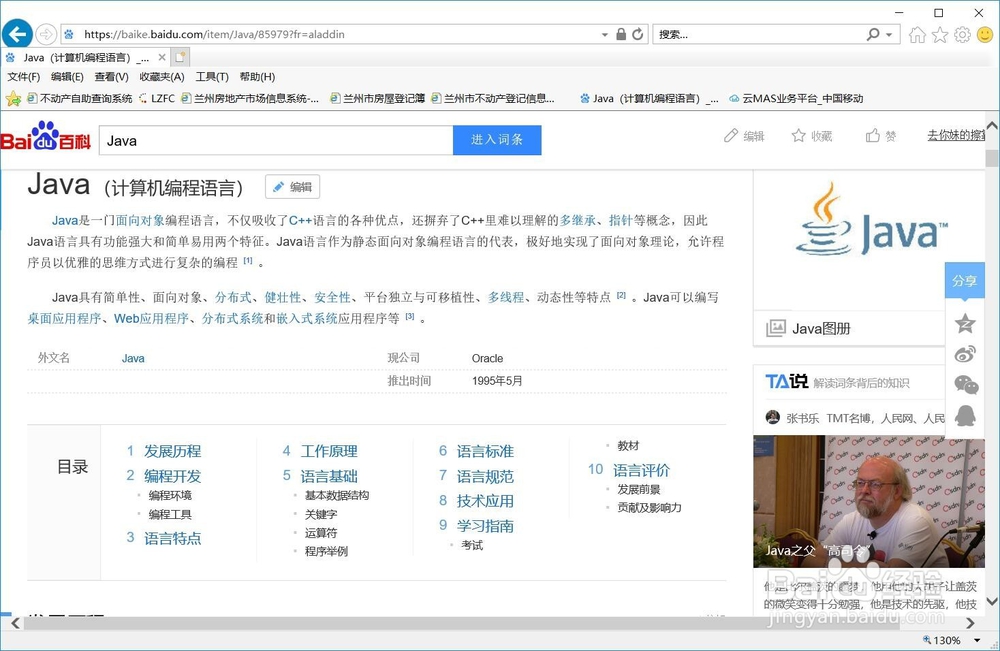1000x651 pixels.
Task: Click the vertical scrollbar thumb
Action: tap(992, 157)
